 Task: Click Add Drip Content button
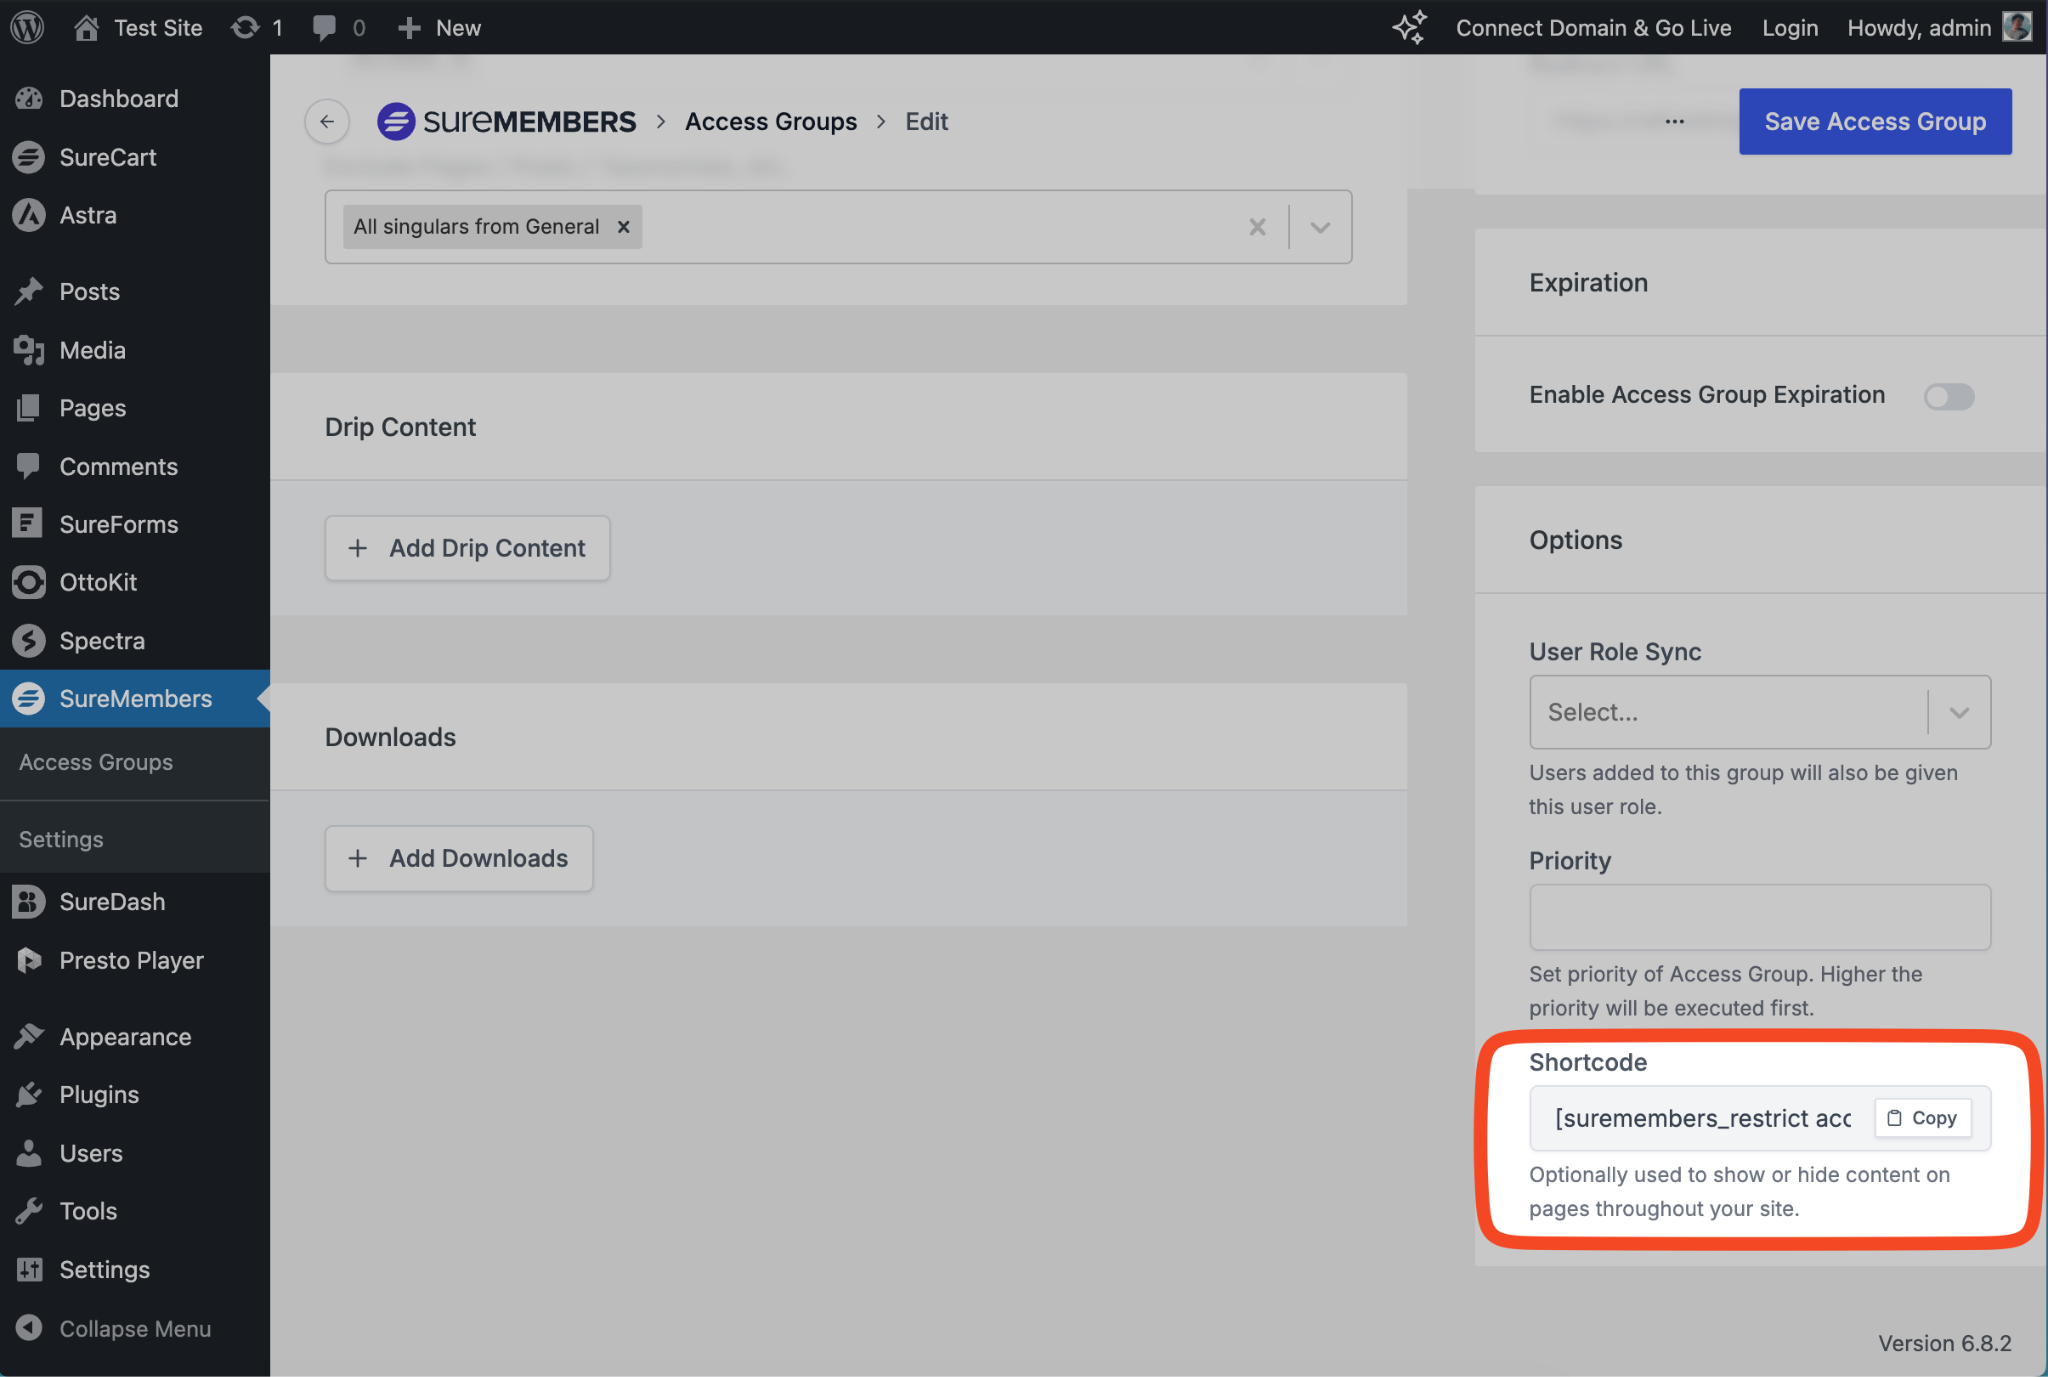click(467, 548)
